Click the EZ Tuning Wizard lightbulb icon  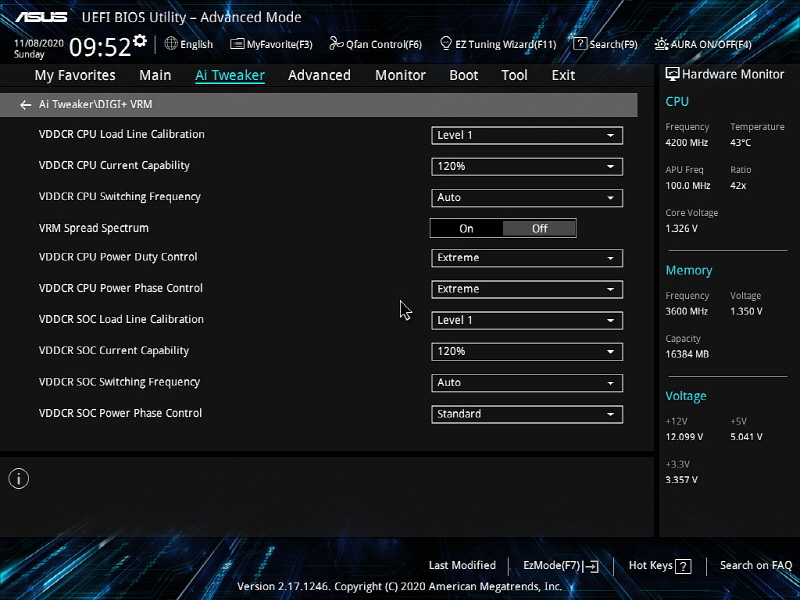446,44
